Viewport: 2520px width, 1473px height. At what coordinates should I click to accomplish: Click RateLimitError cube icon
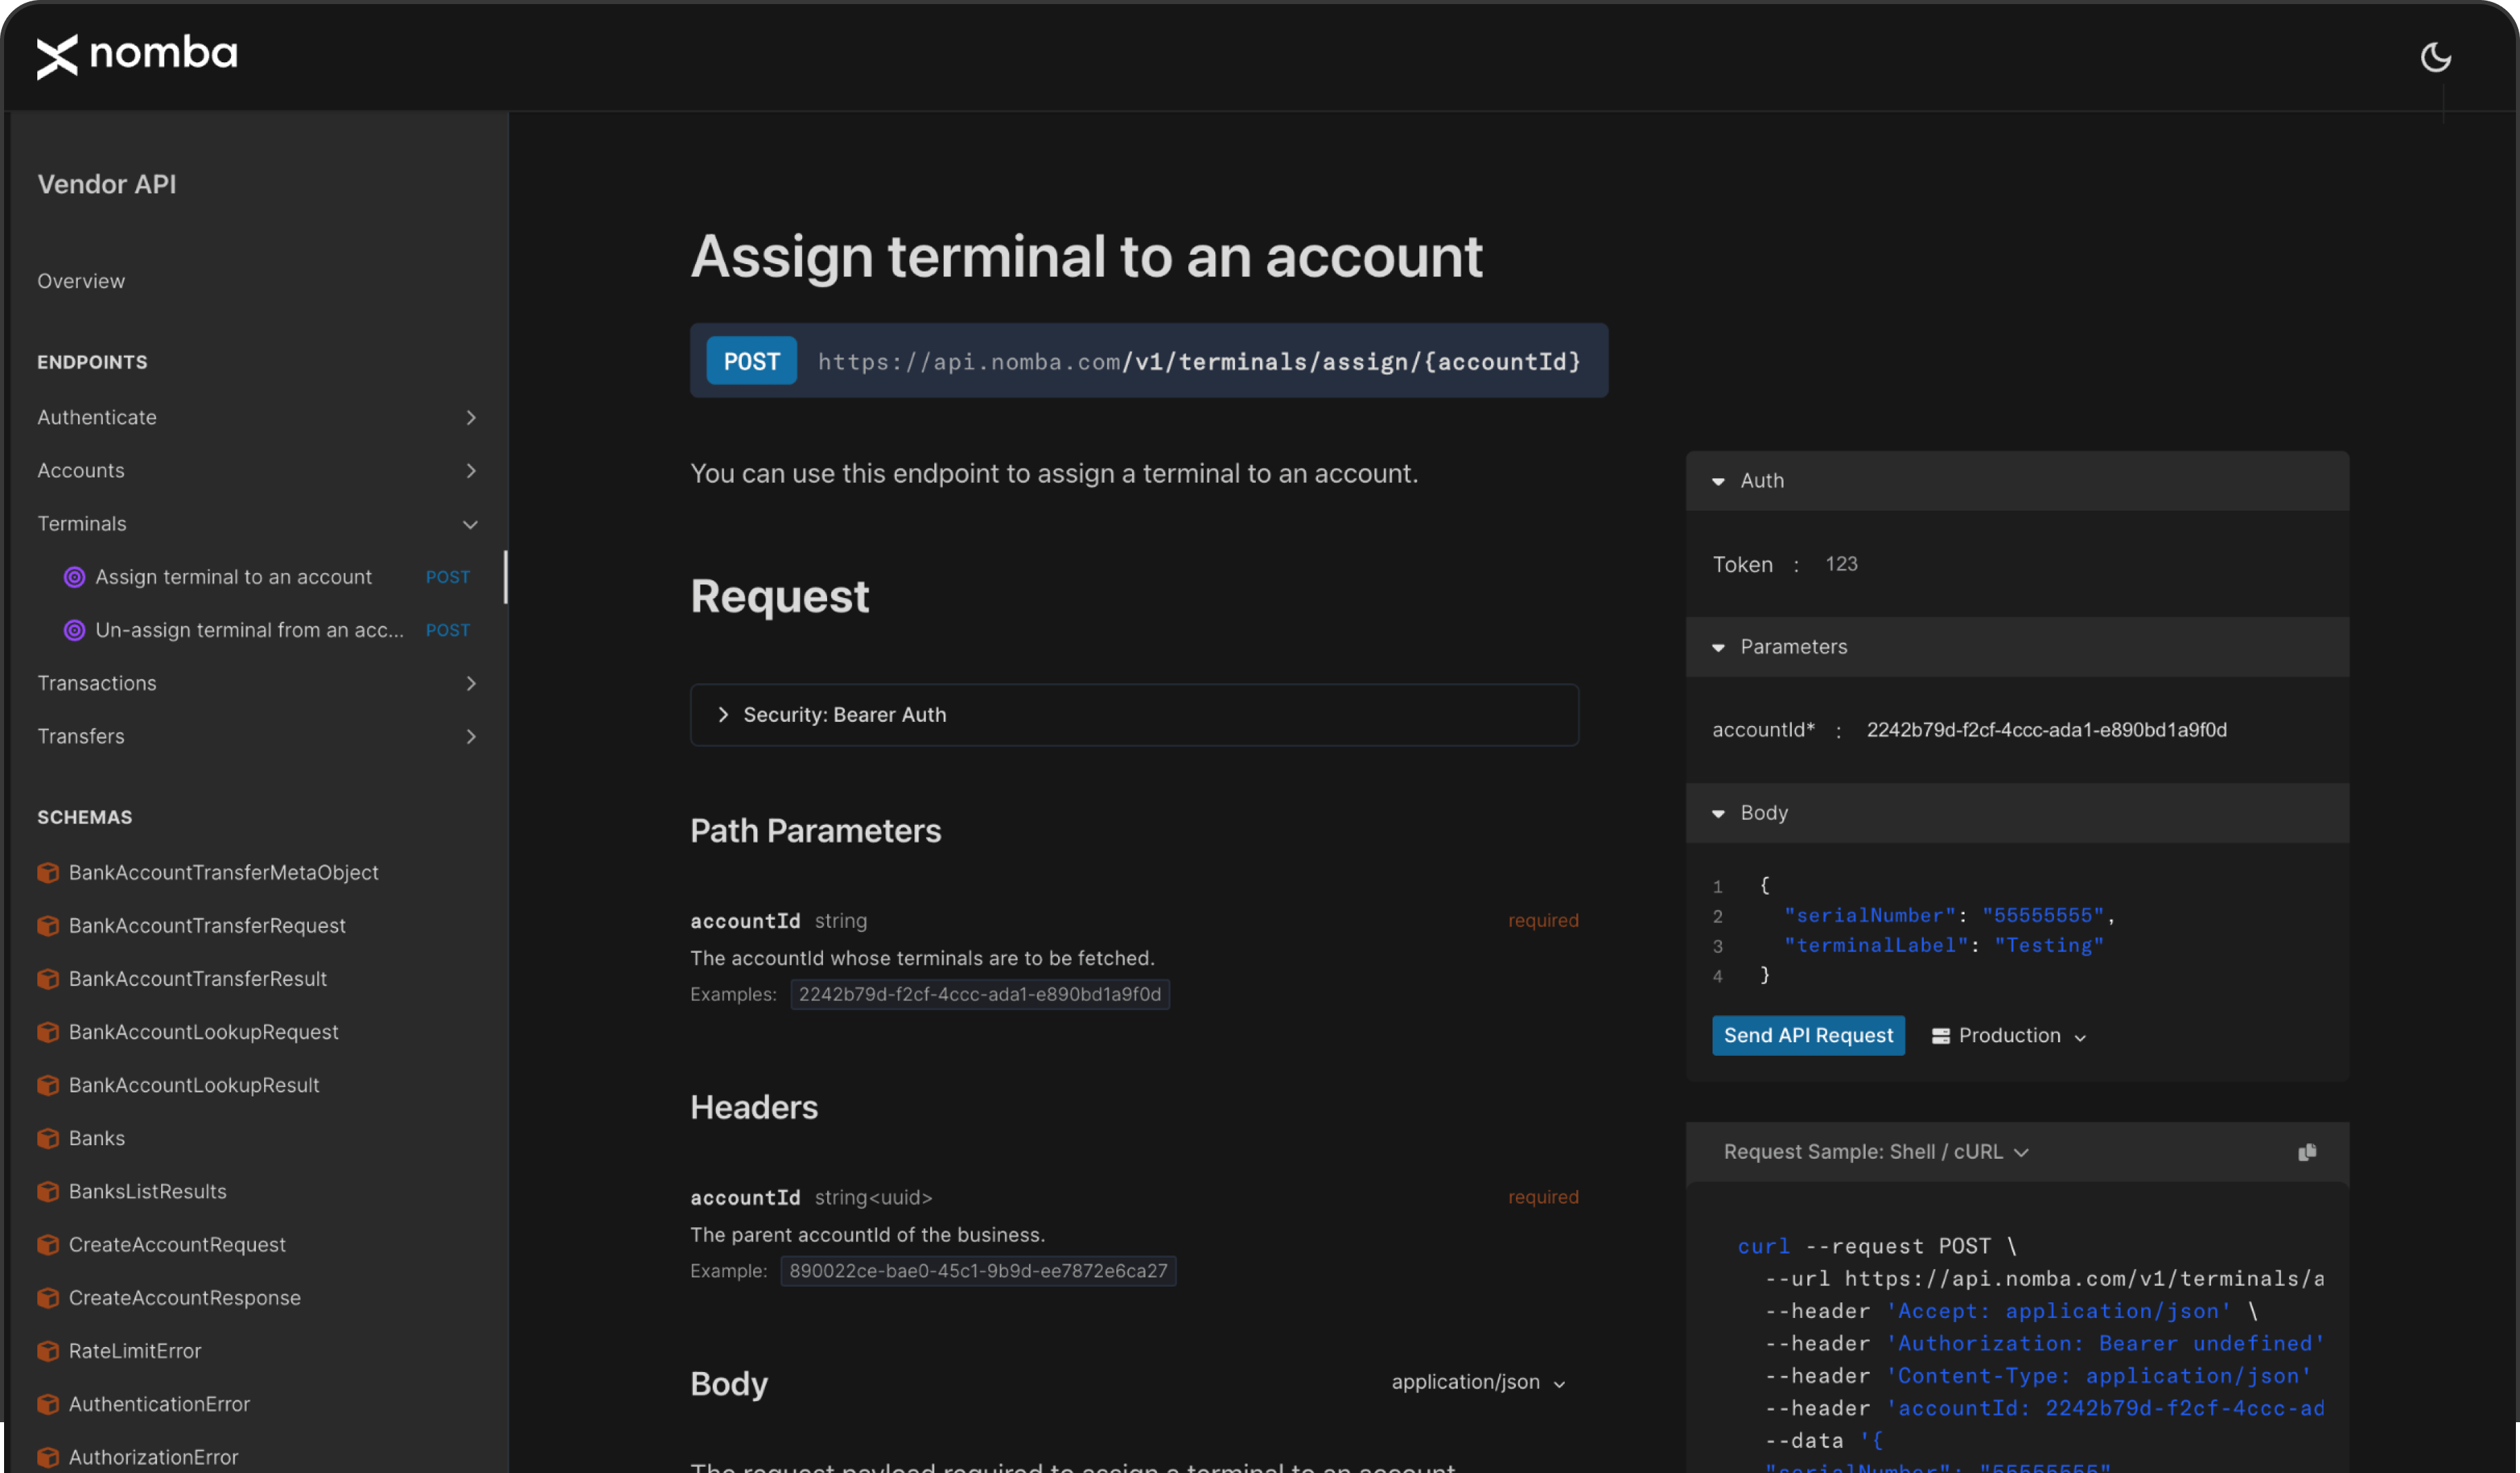pyautogui.click(x=48, y=1350)
